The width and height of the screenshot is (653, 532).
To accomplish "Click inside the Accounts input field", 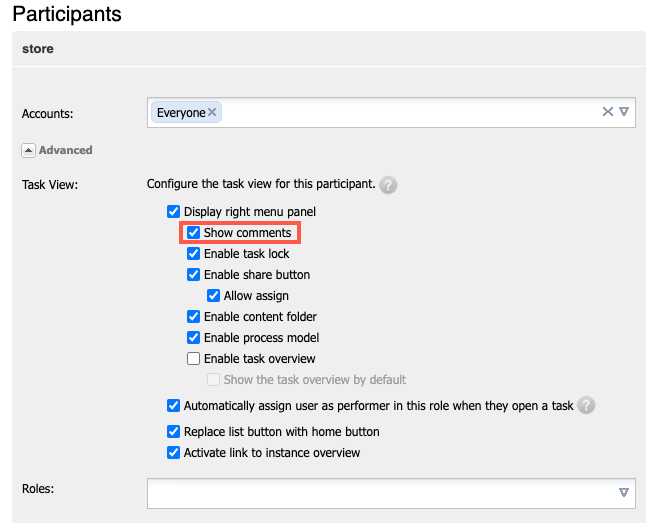I will click(400, 113).
